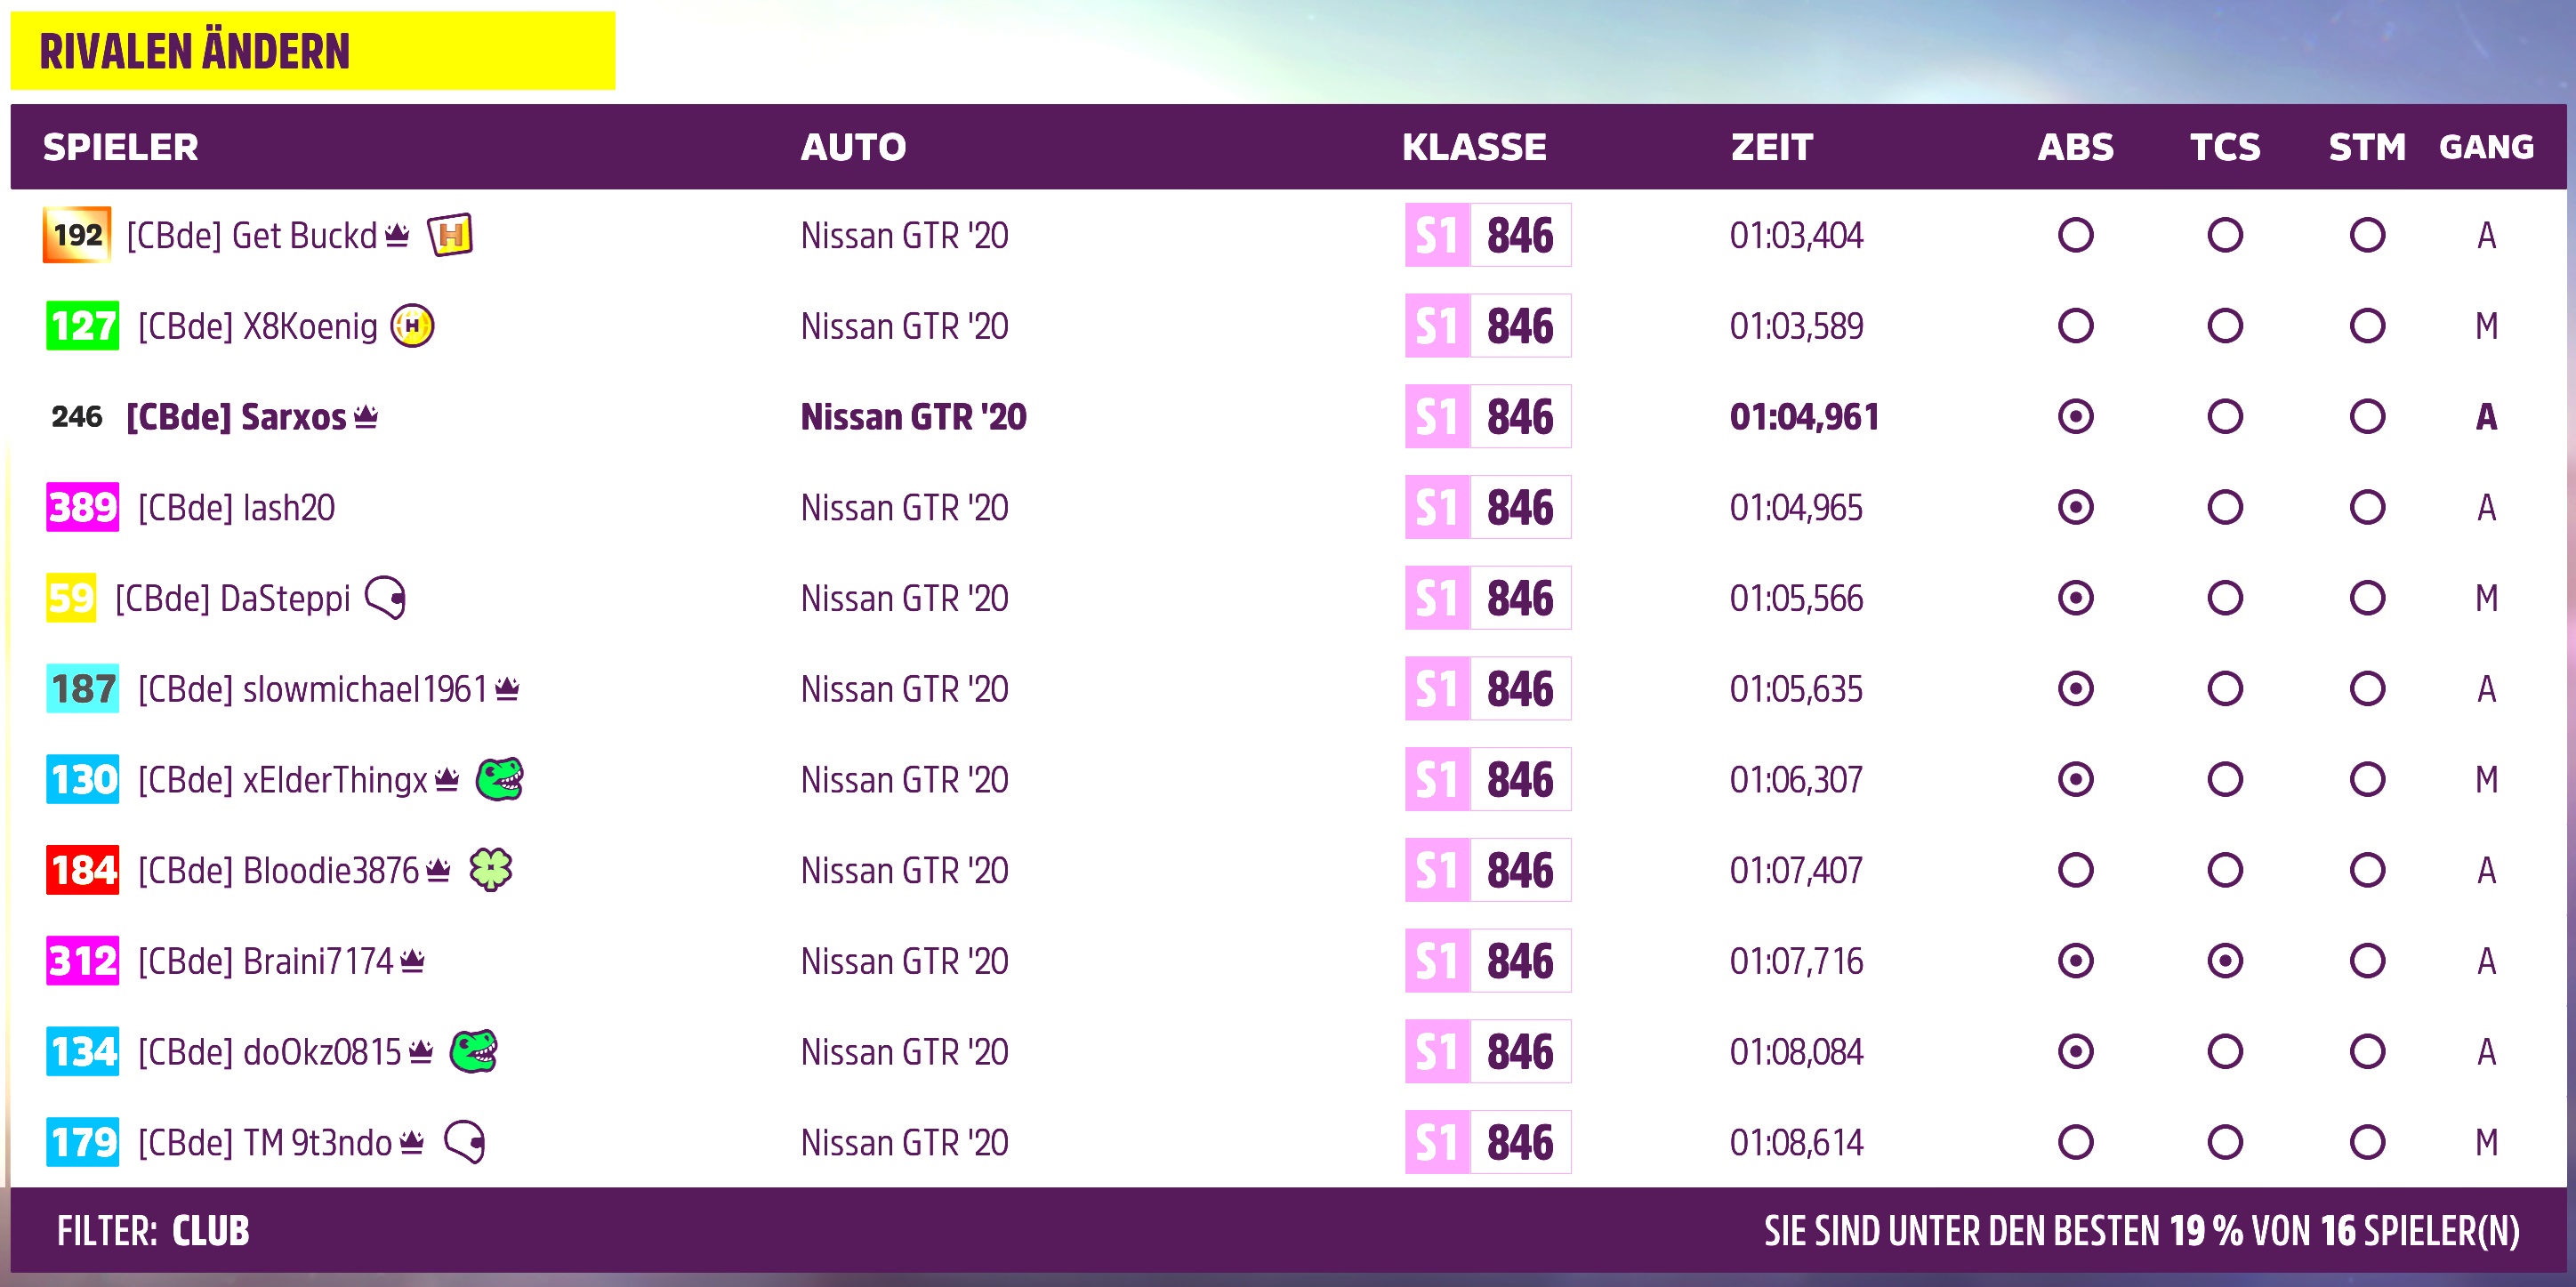Select the ABS indicator in Sarxos row
This screenshot has width=2576, height=1287.
pos(2076,417)
